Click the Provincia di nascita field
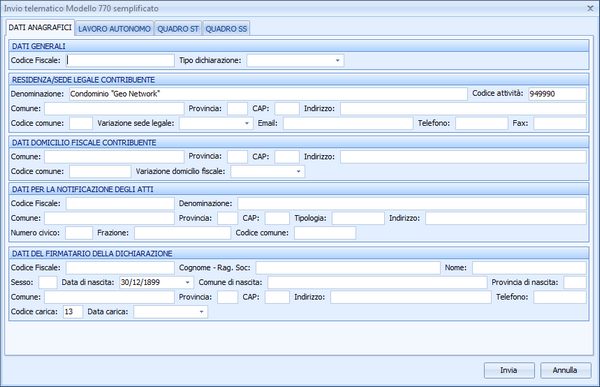This screenshot has width=600, height=387. click(575, 282)
